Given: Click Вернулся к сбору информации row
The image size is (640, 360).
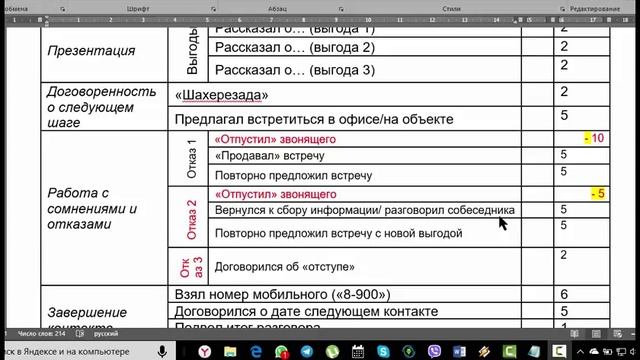Looking at the screenshot, I should click(364, 210).
